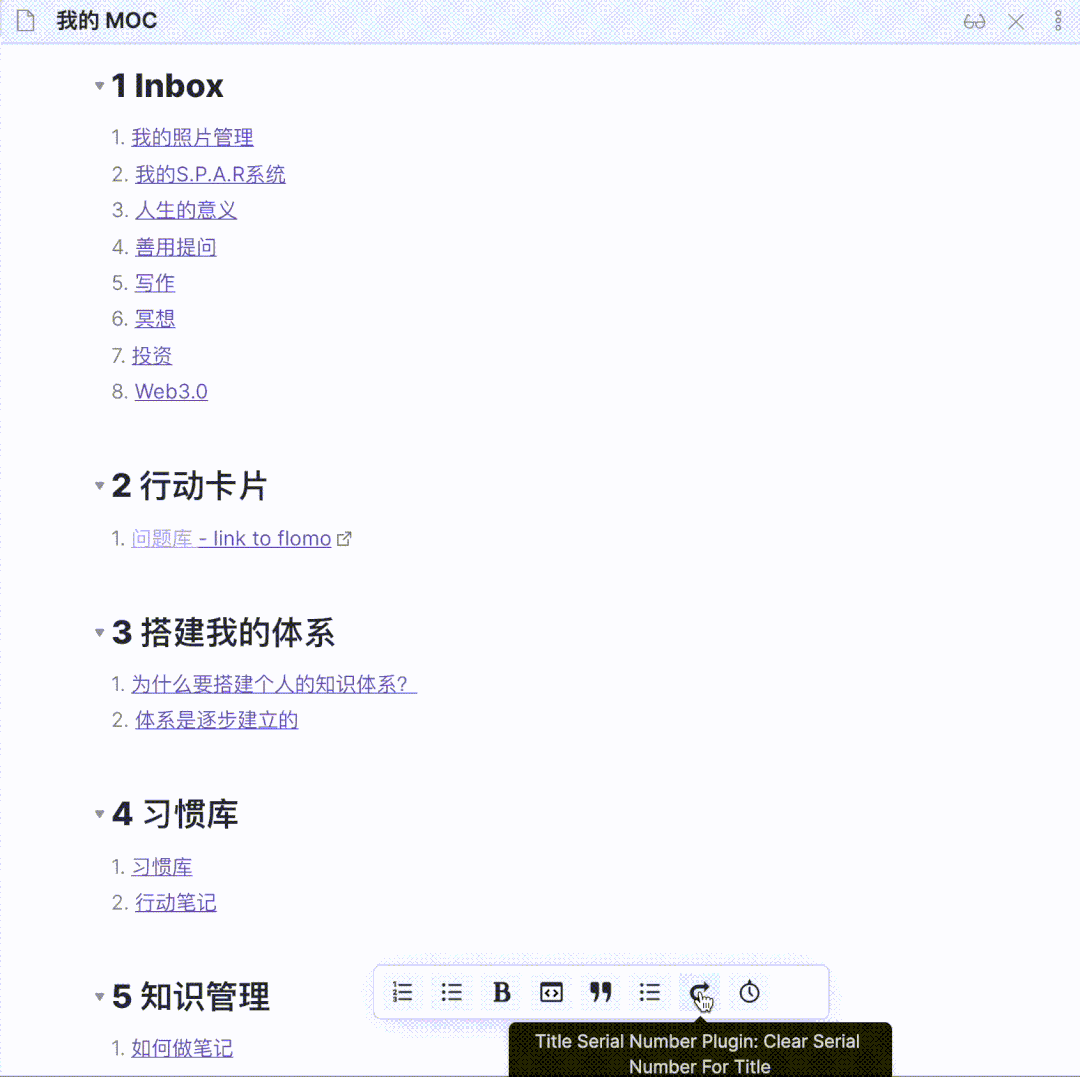1080x1077 pixels.
Task: Select the task list icon
Action: 649,992
